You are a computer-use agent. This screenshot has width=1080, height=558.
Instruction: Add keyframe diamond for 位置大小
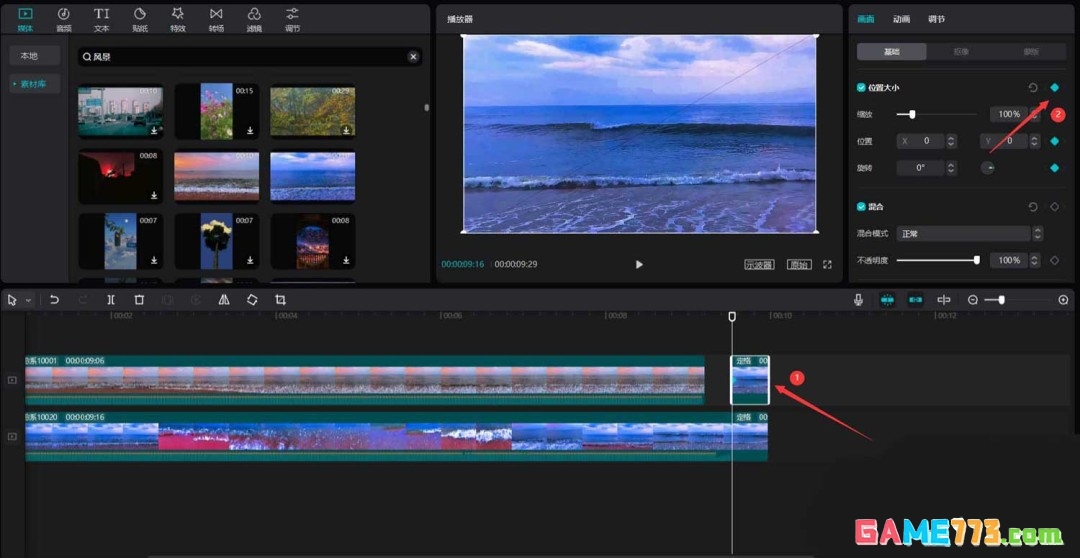tap(1054, 88)
